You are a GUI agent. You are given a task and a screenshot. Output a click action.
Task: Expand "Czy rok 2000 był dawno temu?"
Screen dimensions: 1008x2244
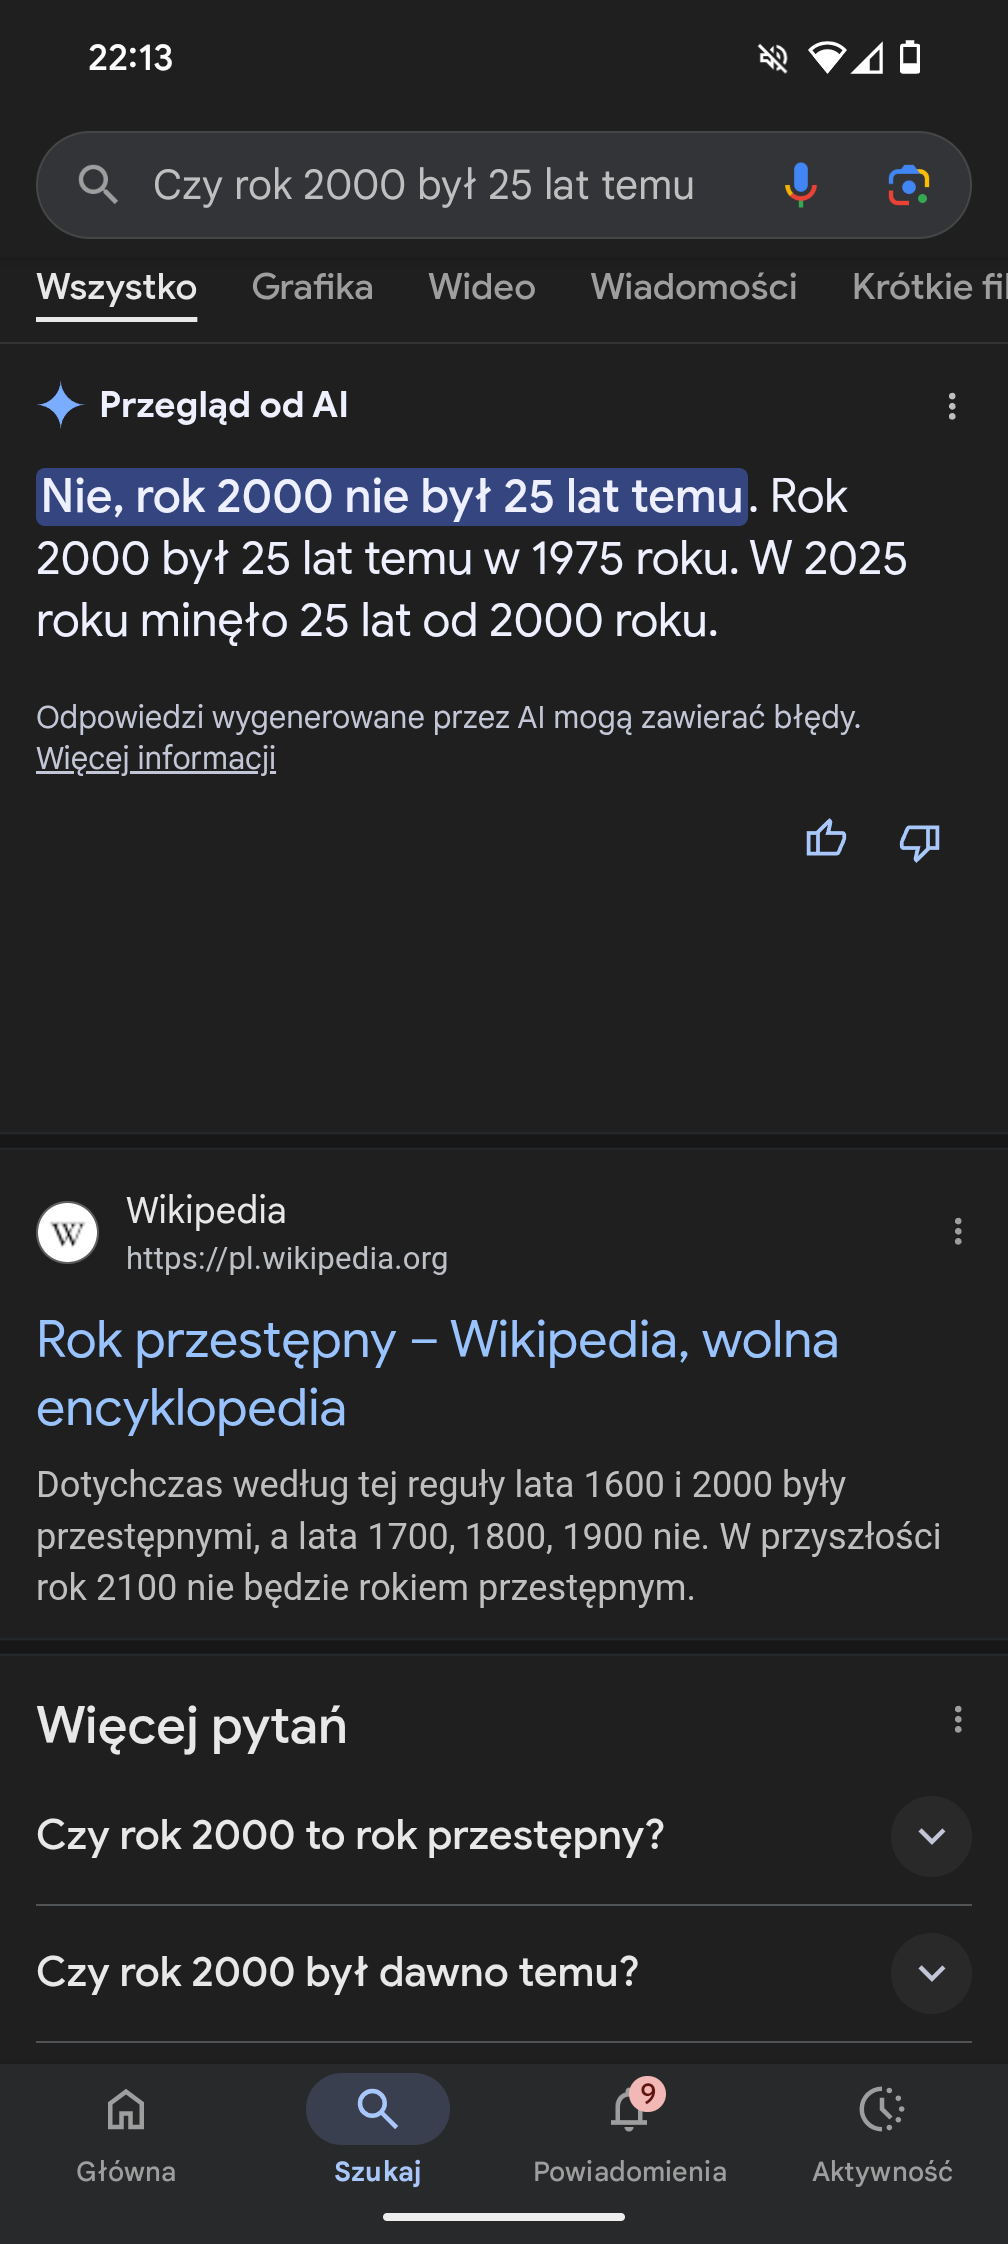click(x=930, y=1973)
